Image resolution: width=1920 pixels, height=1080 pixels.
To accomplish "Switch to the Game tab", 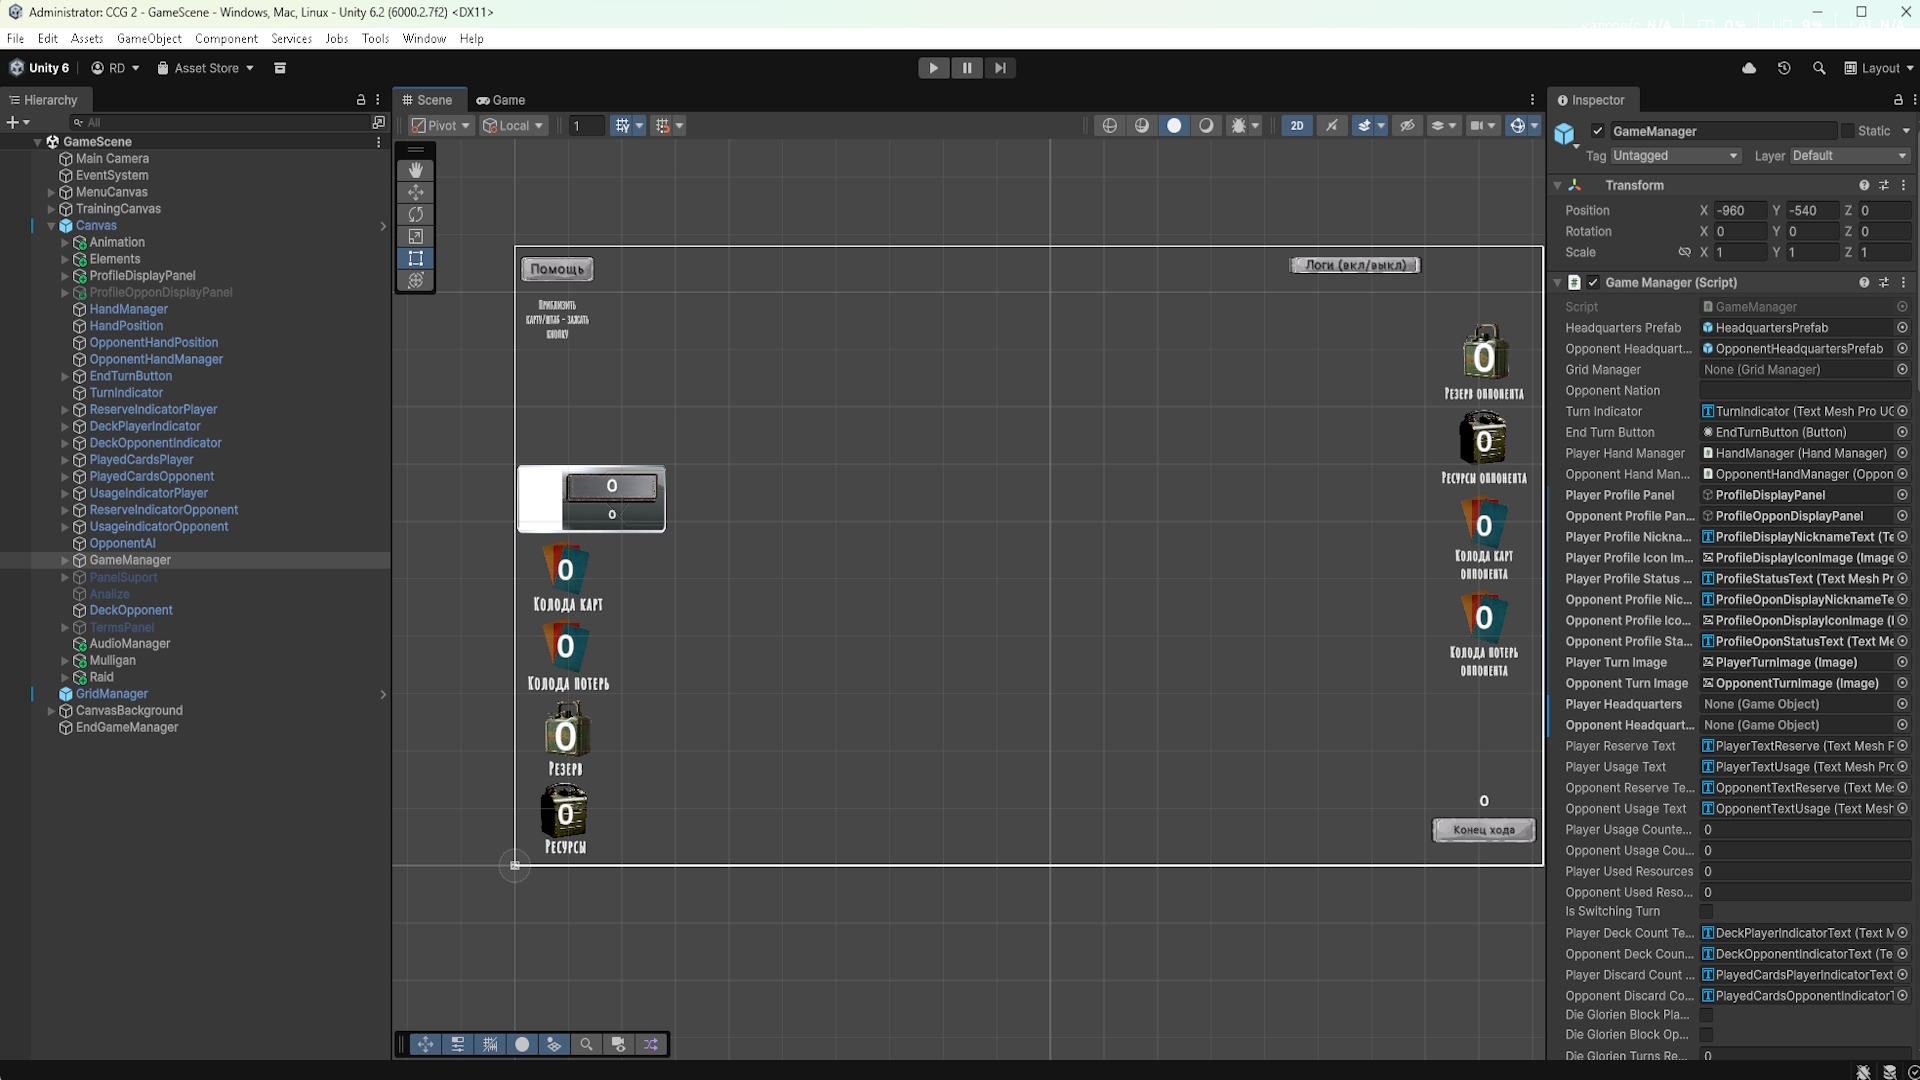I will click(x=501, y=100).
